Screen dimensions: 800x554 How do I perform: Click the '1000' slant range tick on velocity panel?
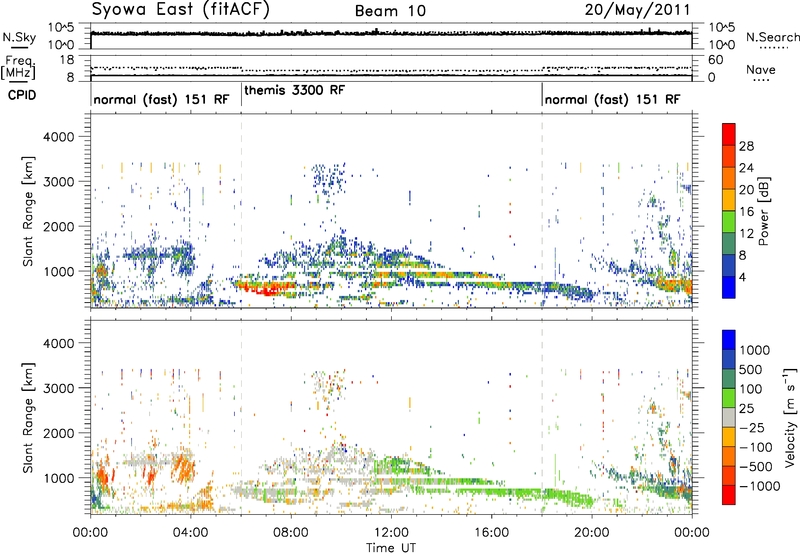[59, 478]
